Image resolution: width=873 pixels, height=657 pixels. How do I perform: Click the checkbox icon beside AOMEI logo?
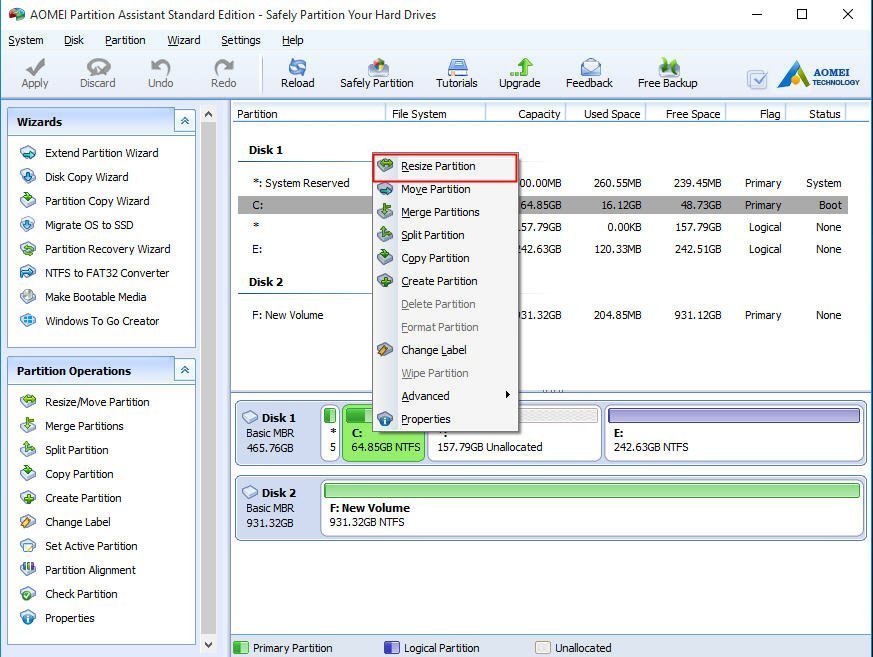pos(757,80)
